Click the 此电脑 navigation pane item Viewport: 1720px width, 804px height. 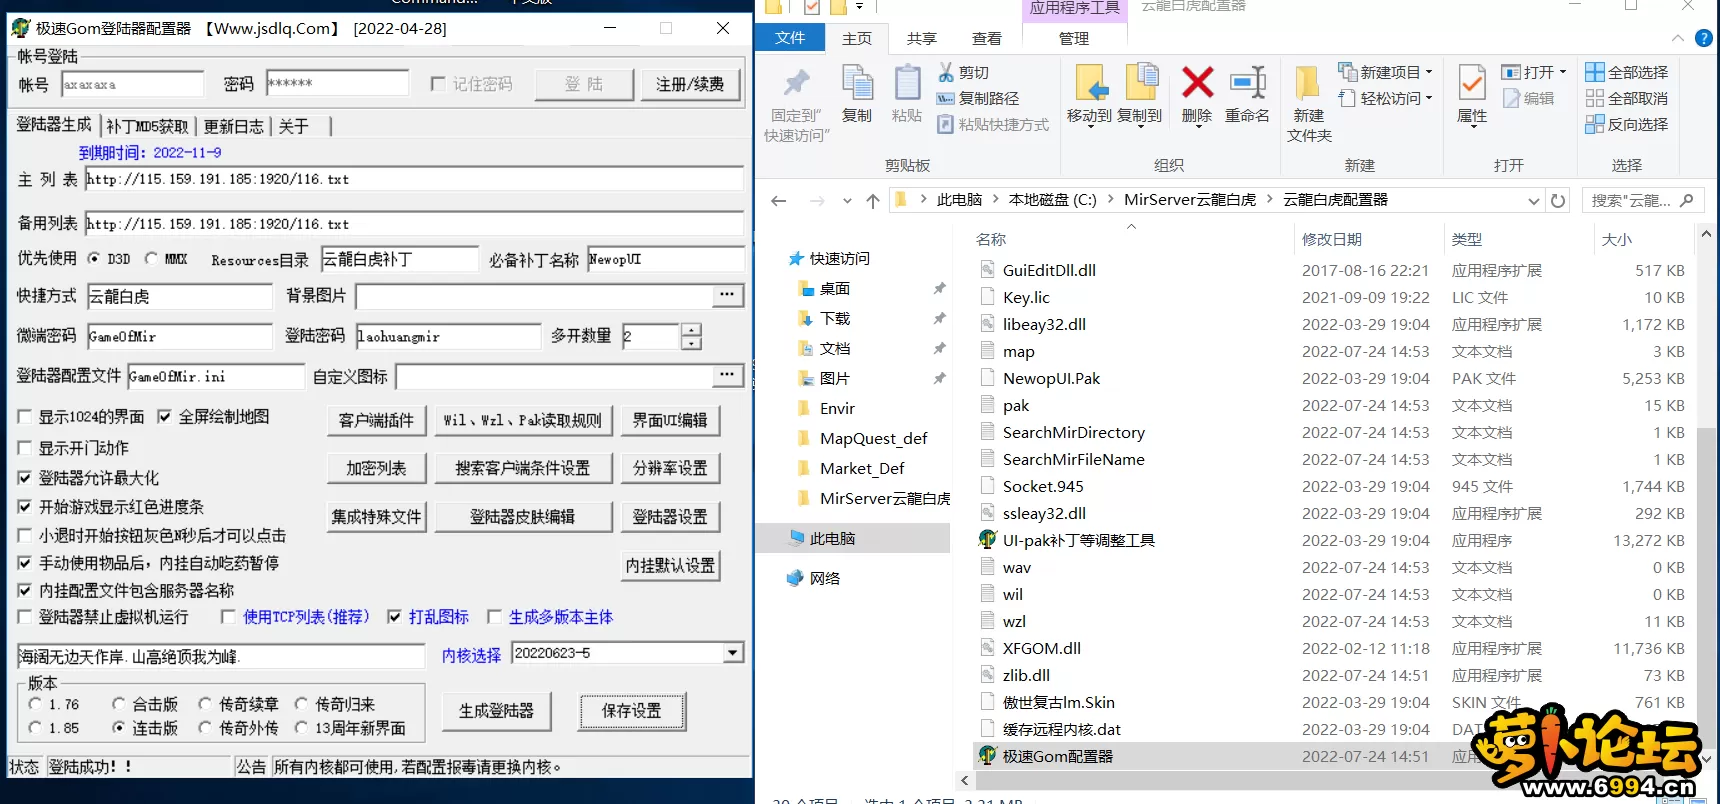point(832,538)
